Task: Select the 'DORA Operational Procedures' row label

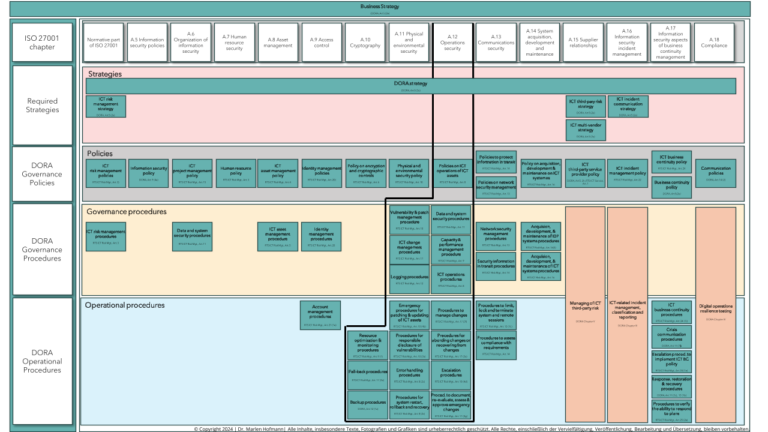Action: click(x=42, y=361)
